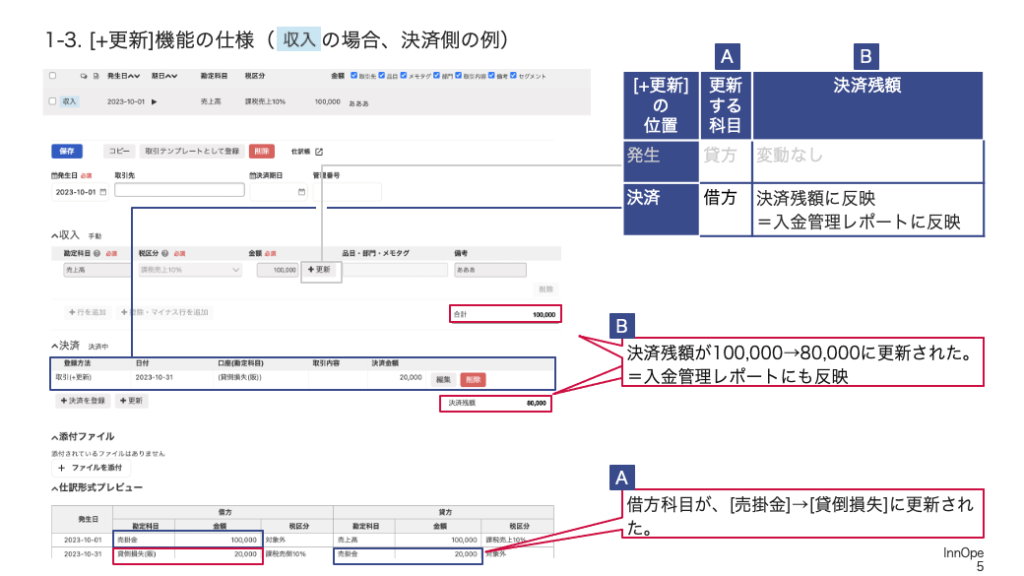
Task: Click the grey 削除 button in 収入 row
Action: pyautogui.click(x=546, y=289)
